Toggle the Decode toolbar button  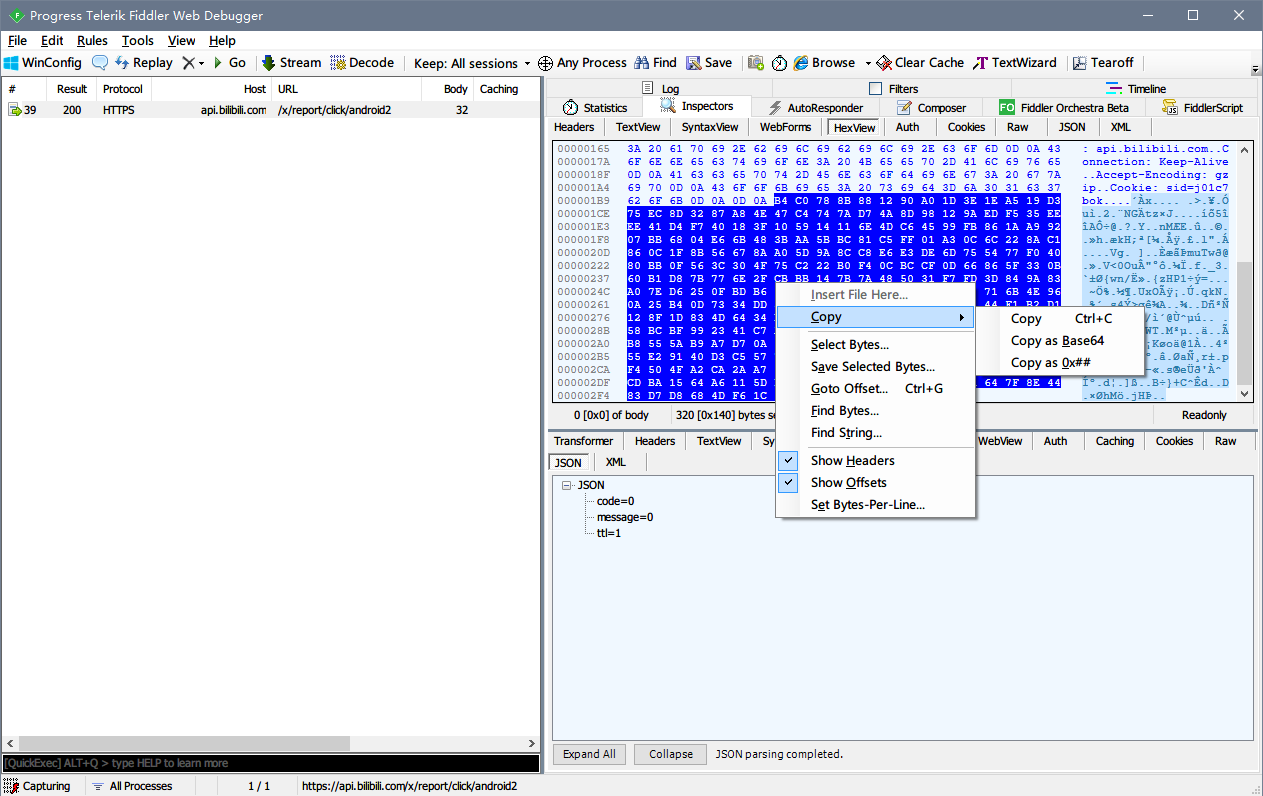pyautogui.click(x=362, y=63)
